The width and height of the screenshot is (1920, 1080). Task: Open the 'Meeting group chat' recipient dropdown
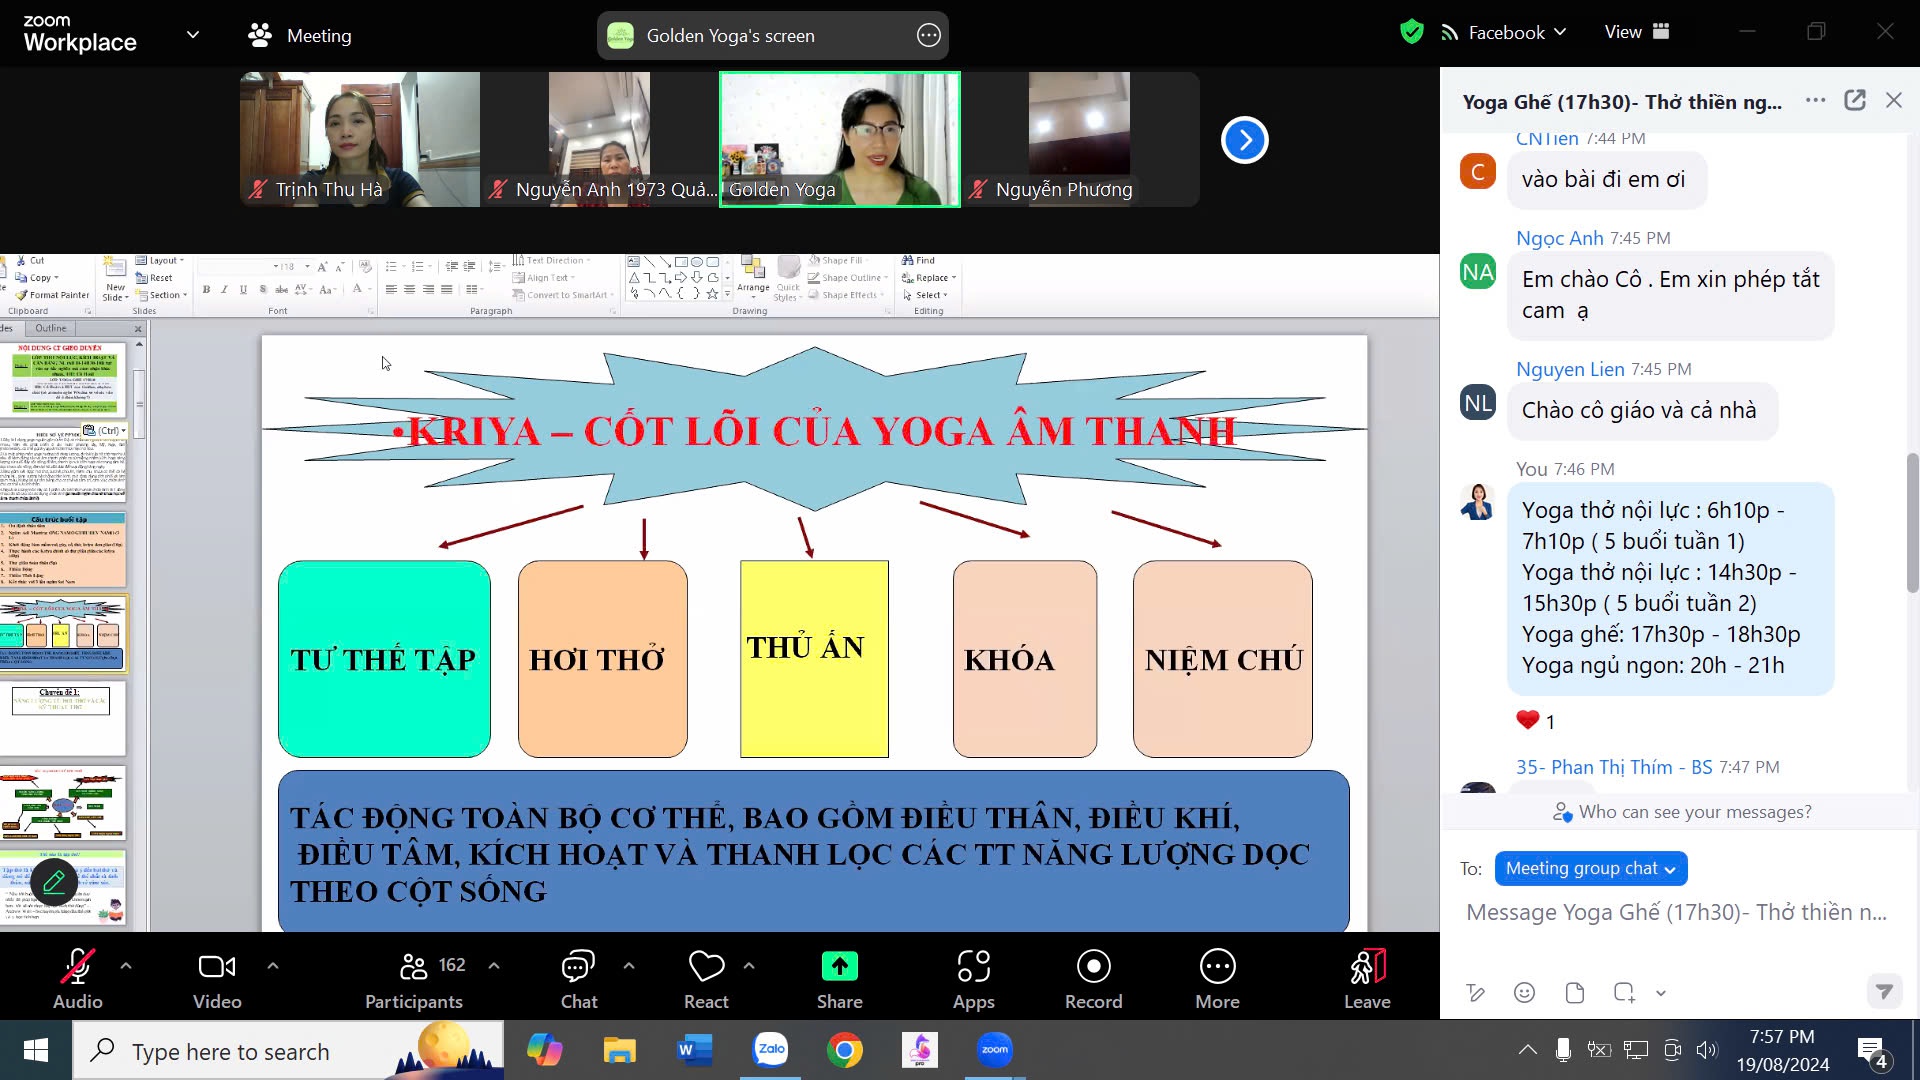pos(1591,868)
